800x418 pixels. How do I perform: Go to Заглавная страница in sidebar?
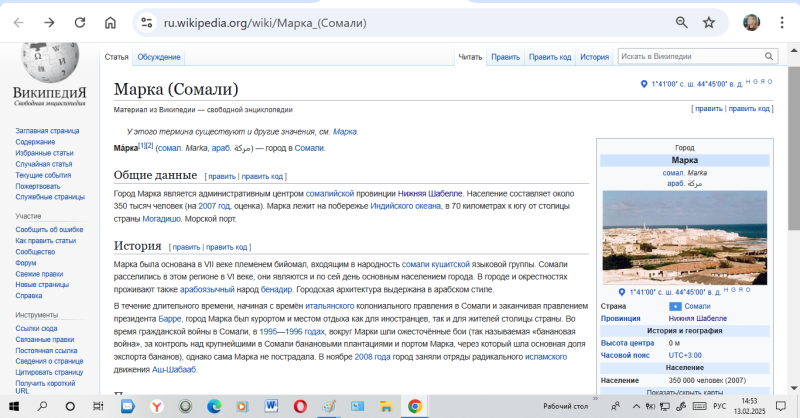click(x=47, y=131)
